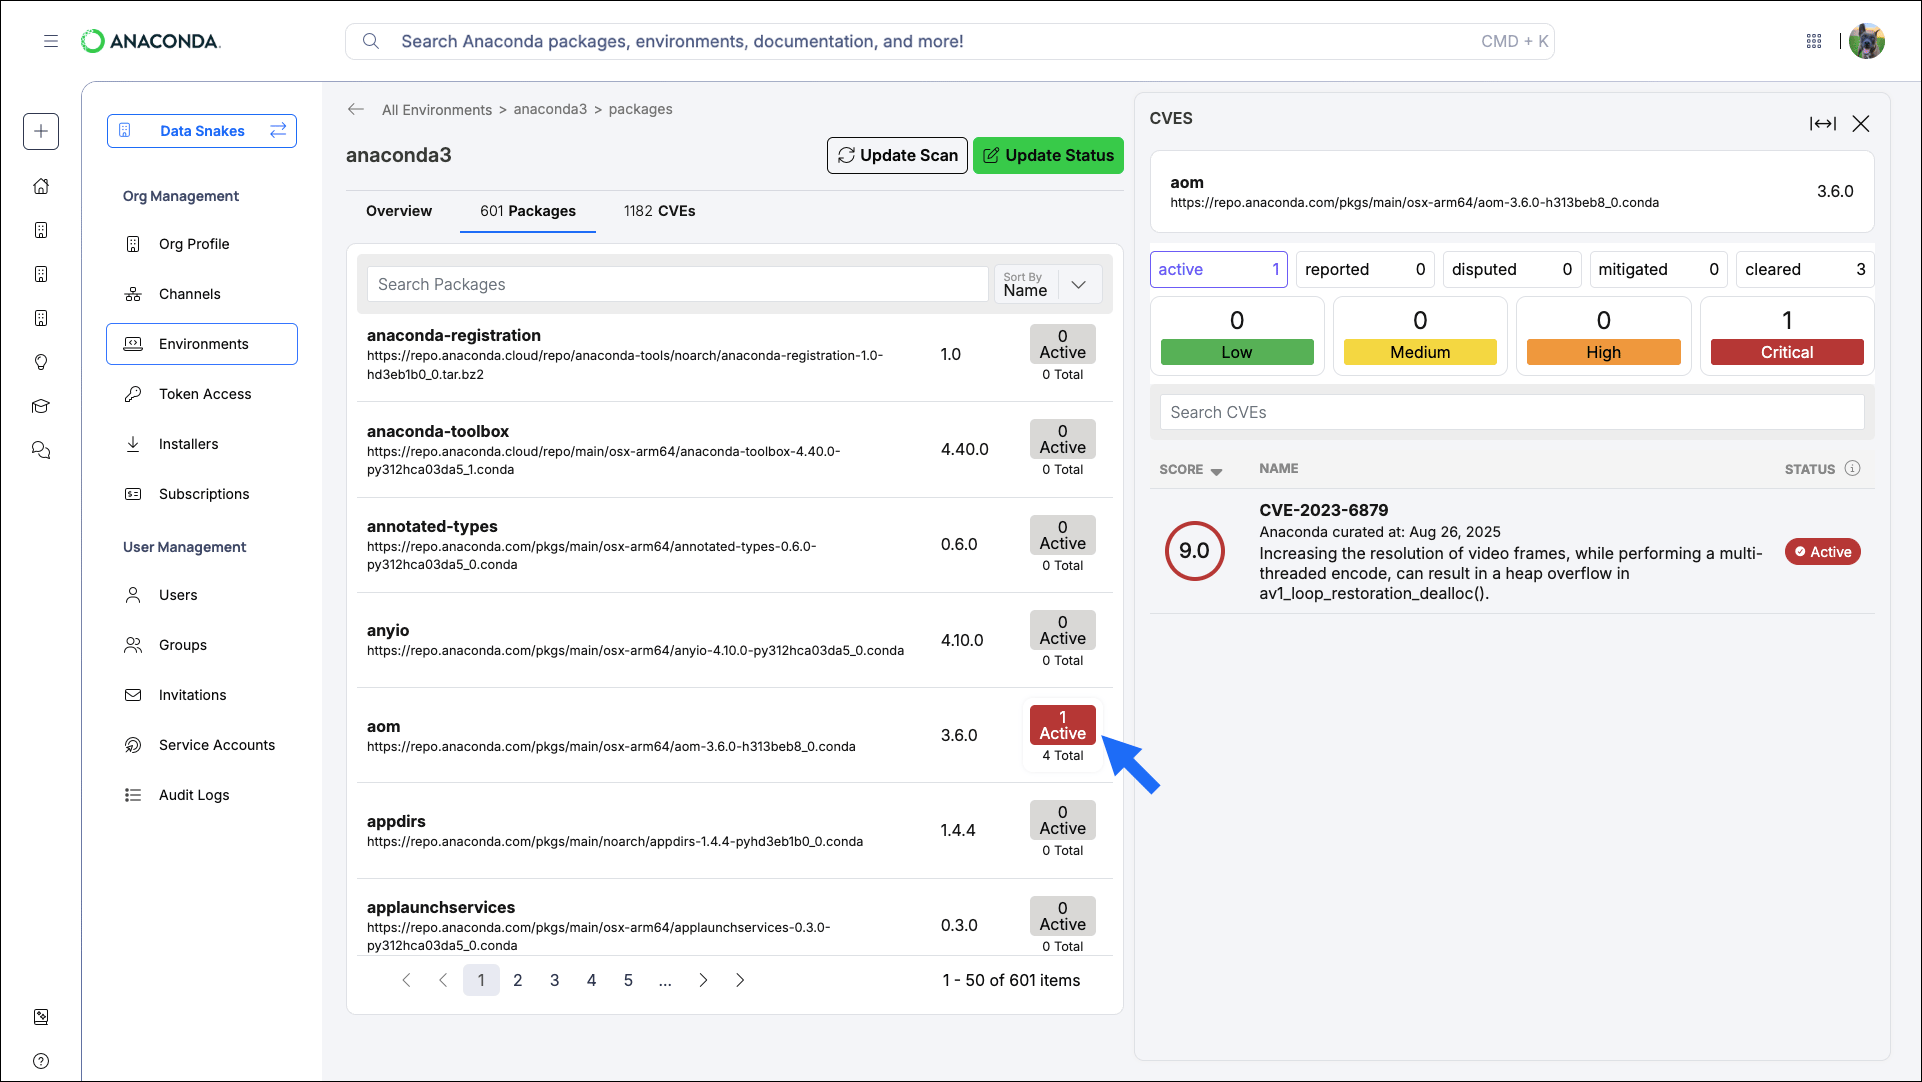This screenshot has height=1082, width=1922.
Task: Click the graduation cap learning icon
Action: [x=41, y=406]
